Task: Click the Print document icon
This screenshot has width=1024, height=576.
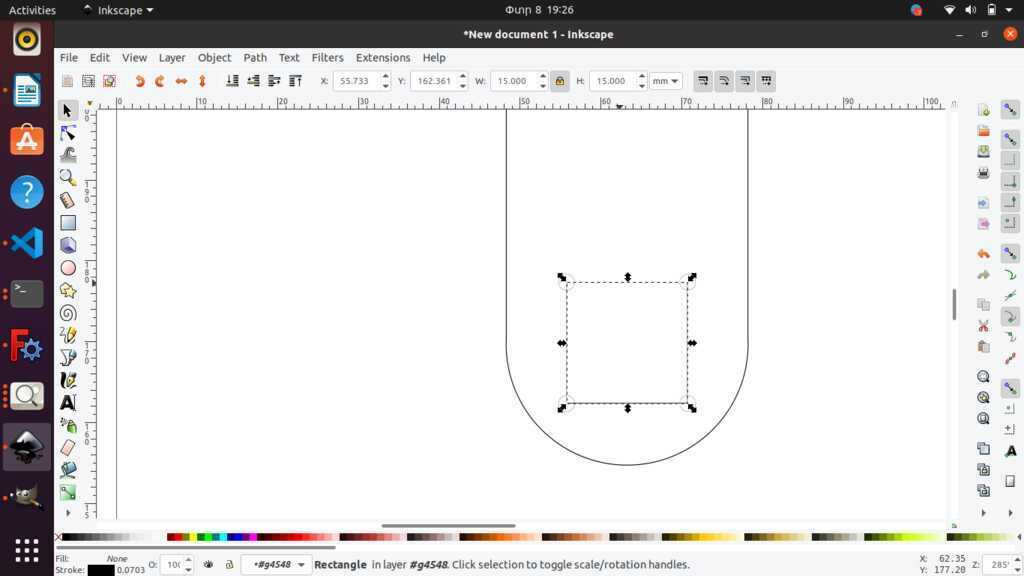Action: pyautogui.click(x=984, y=173)
